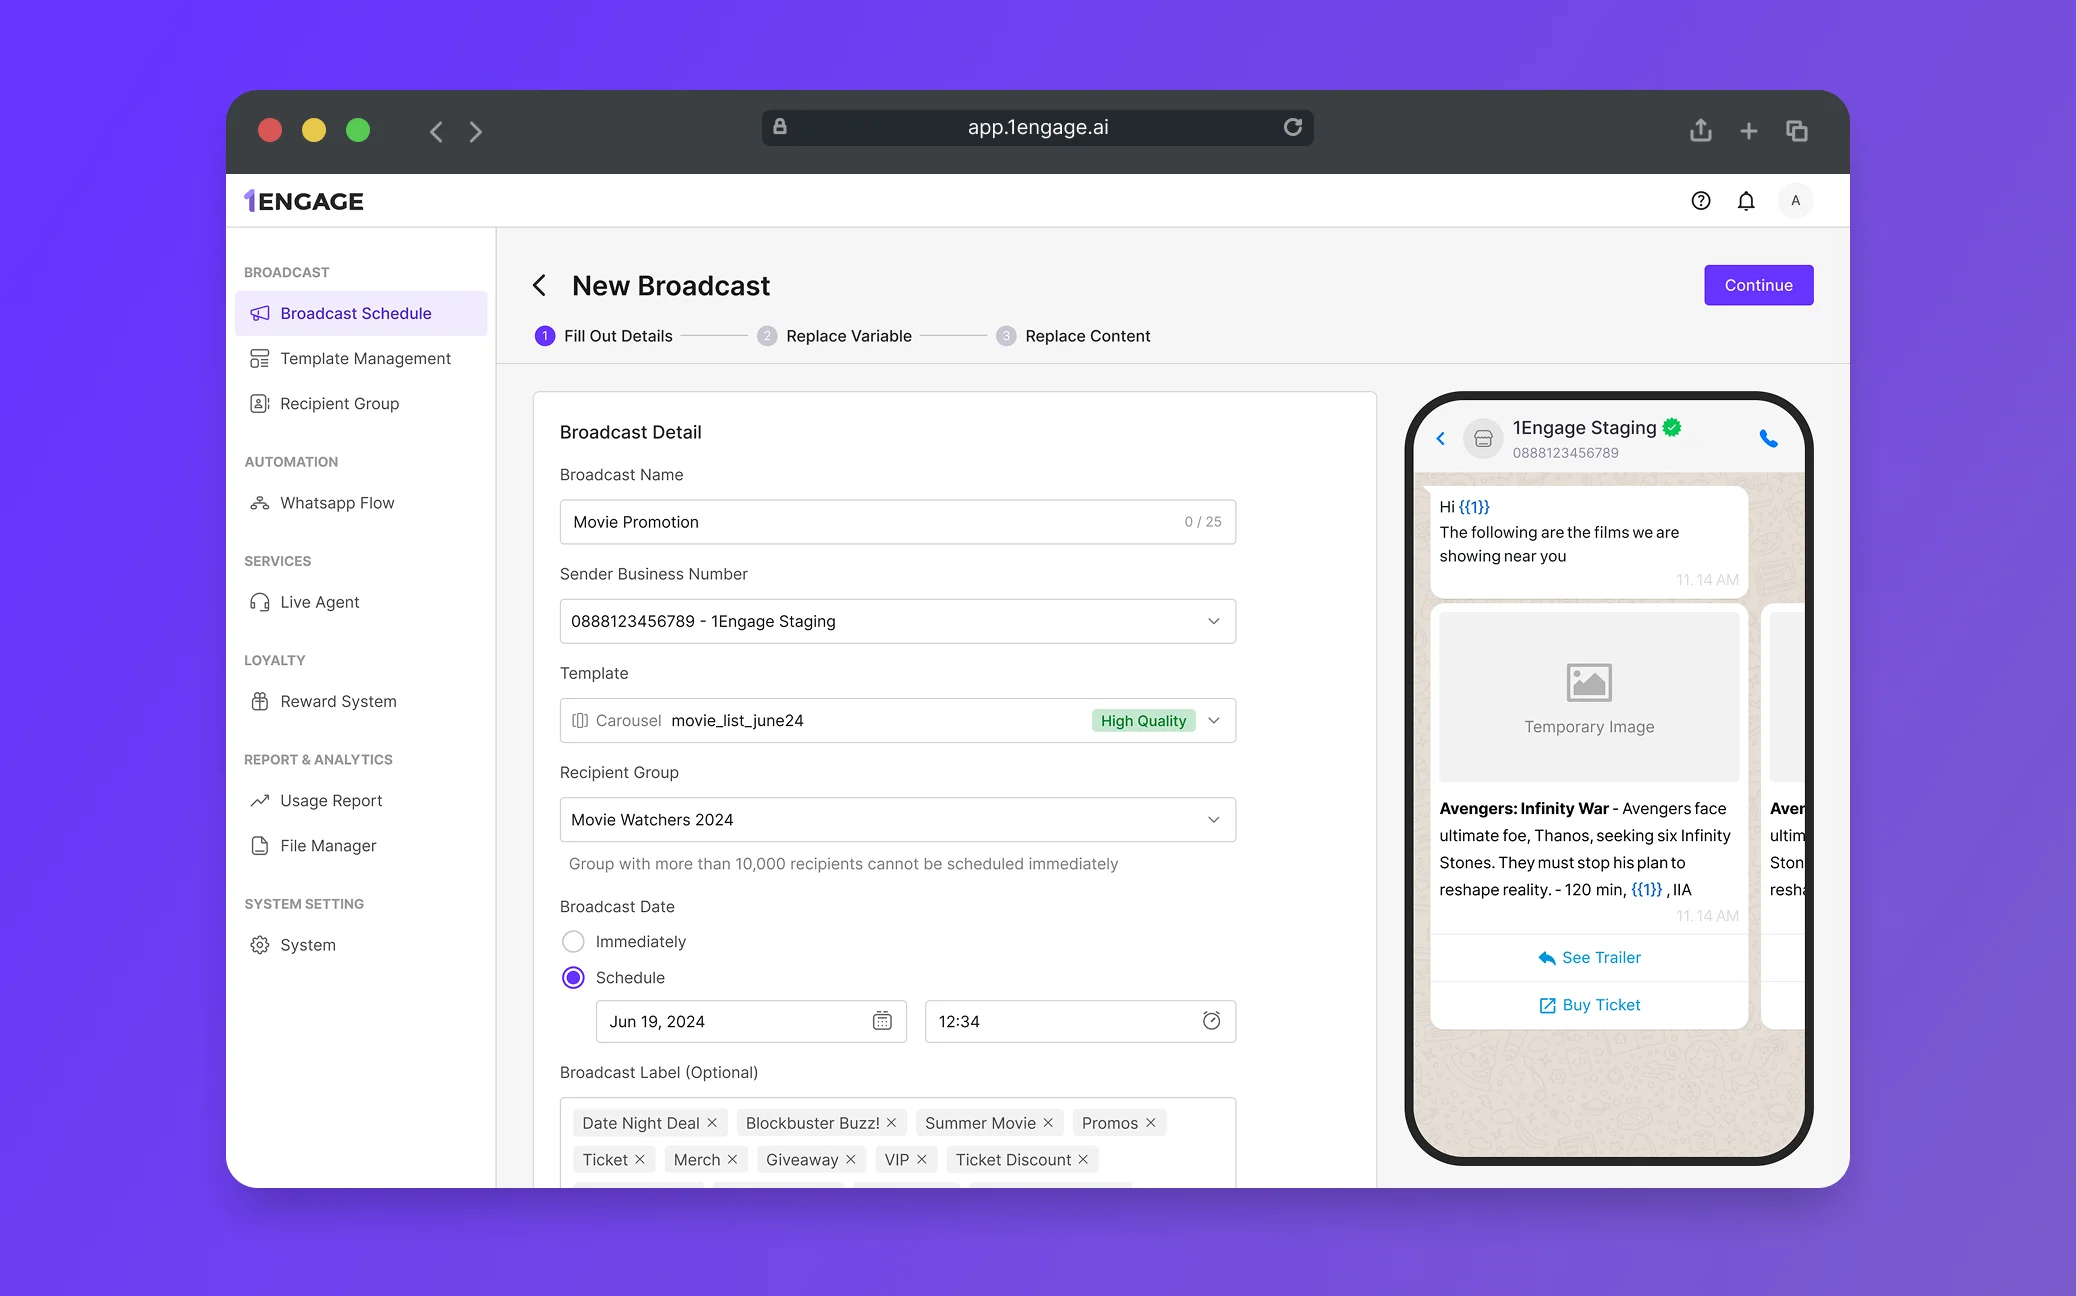2076x1296 pixels.
Task: Jump to Replace Variable step
Action: click(834, 336)
